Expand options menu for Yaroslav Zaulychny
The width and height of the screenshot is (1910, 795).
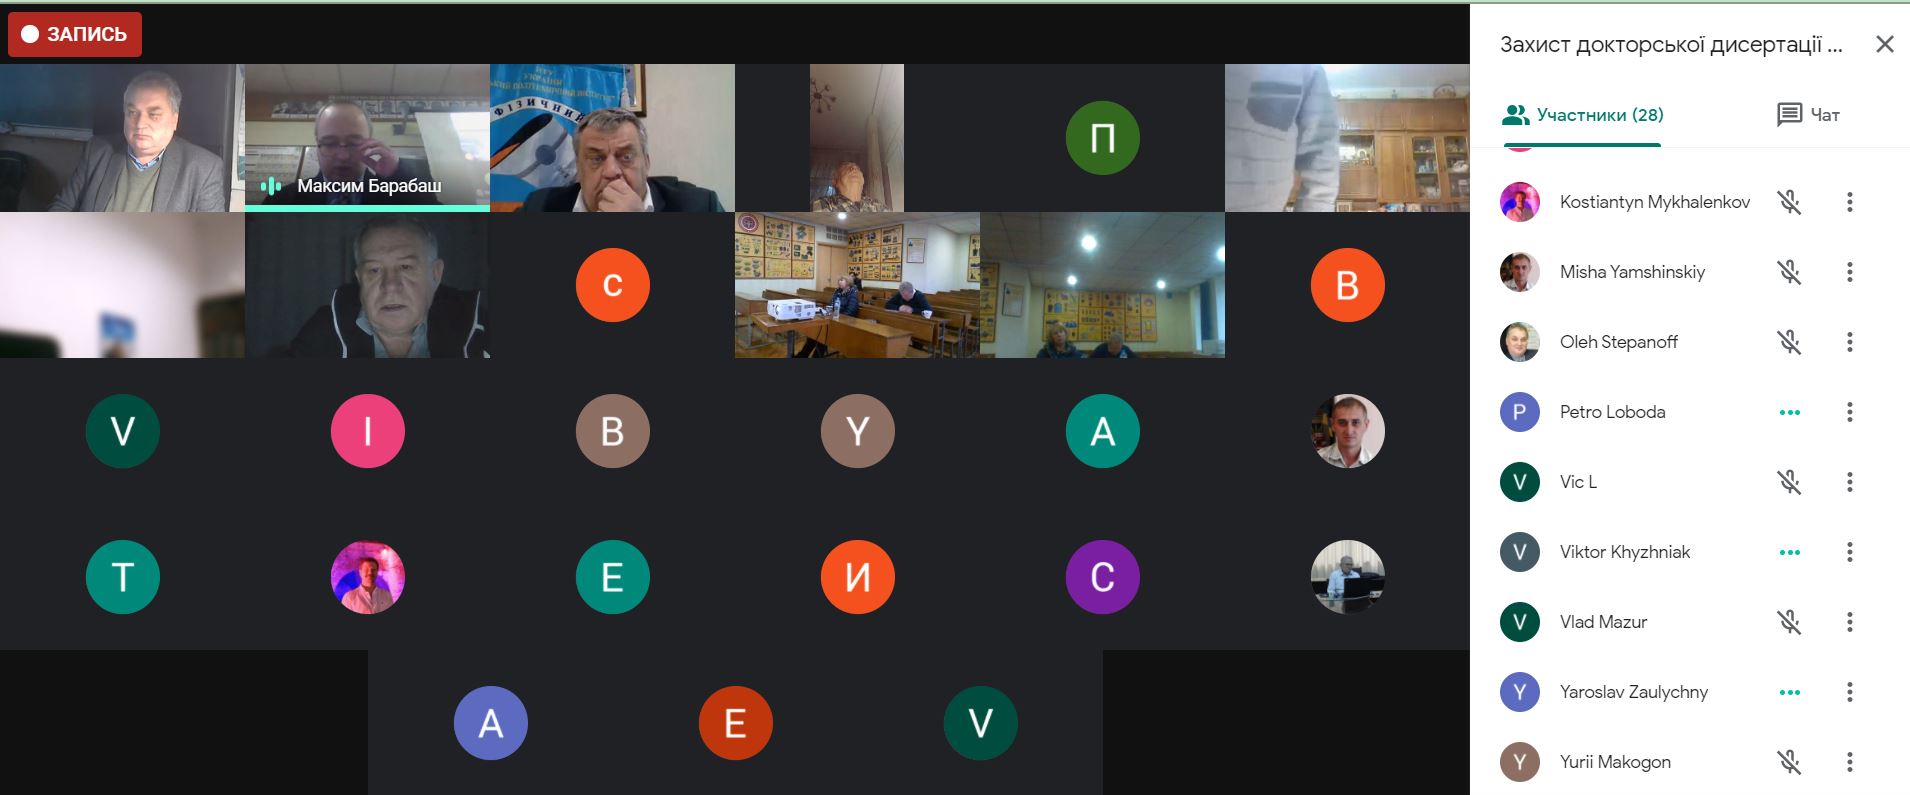point(1849,692)
